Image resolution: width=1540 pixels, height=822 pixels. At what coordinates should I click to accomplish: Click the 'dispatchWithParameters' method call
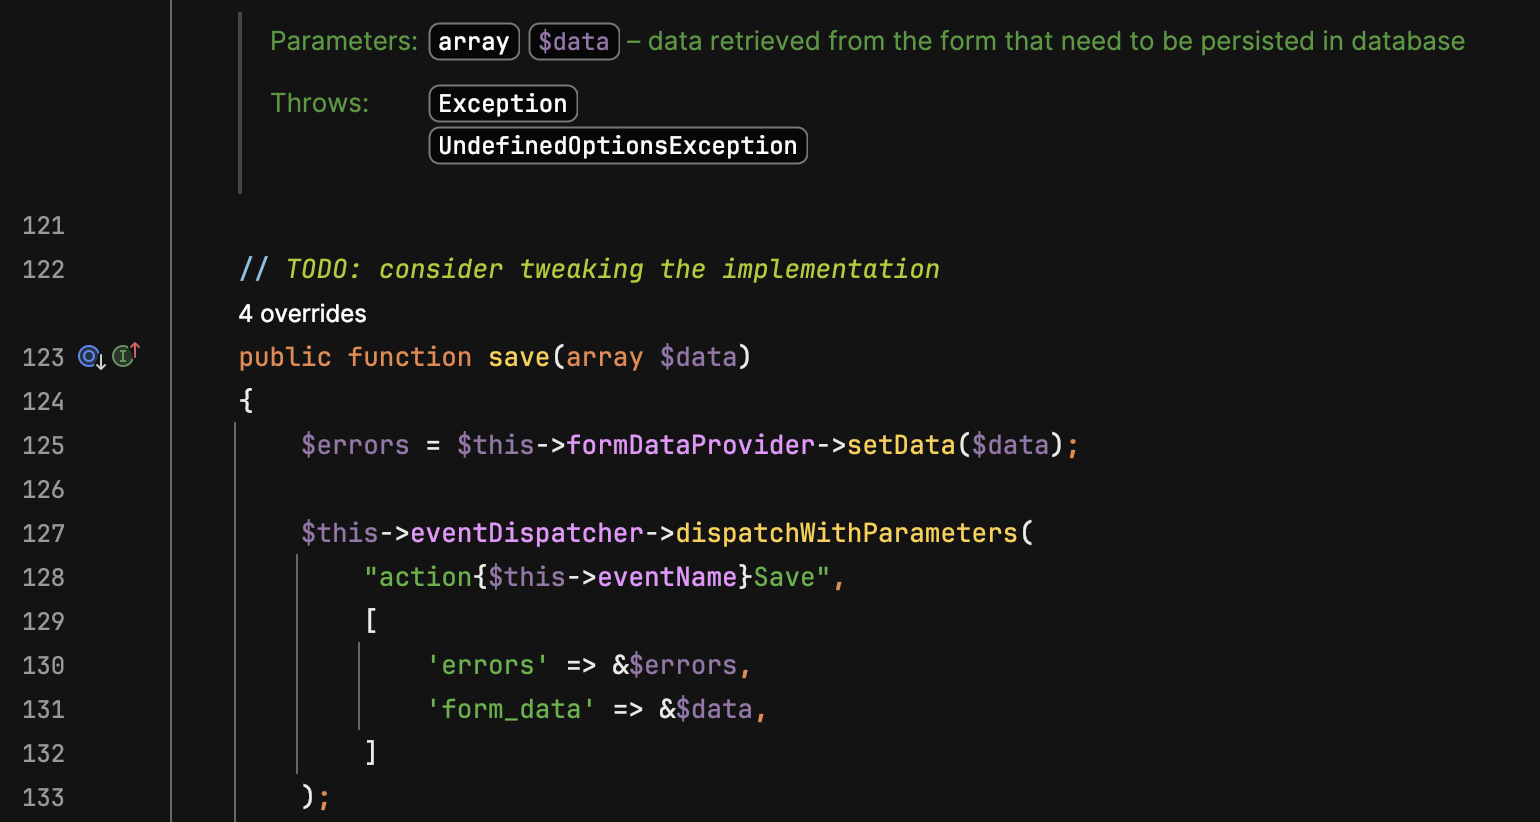pyautogui.click(x=846, y=534)
